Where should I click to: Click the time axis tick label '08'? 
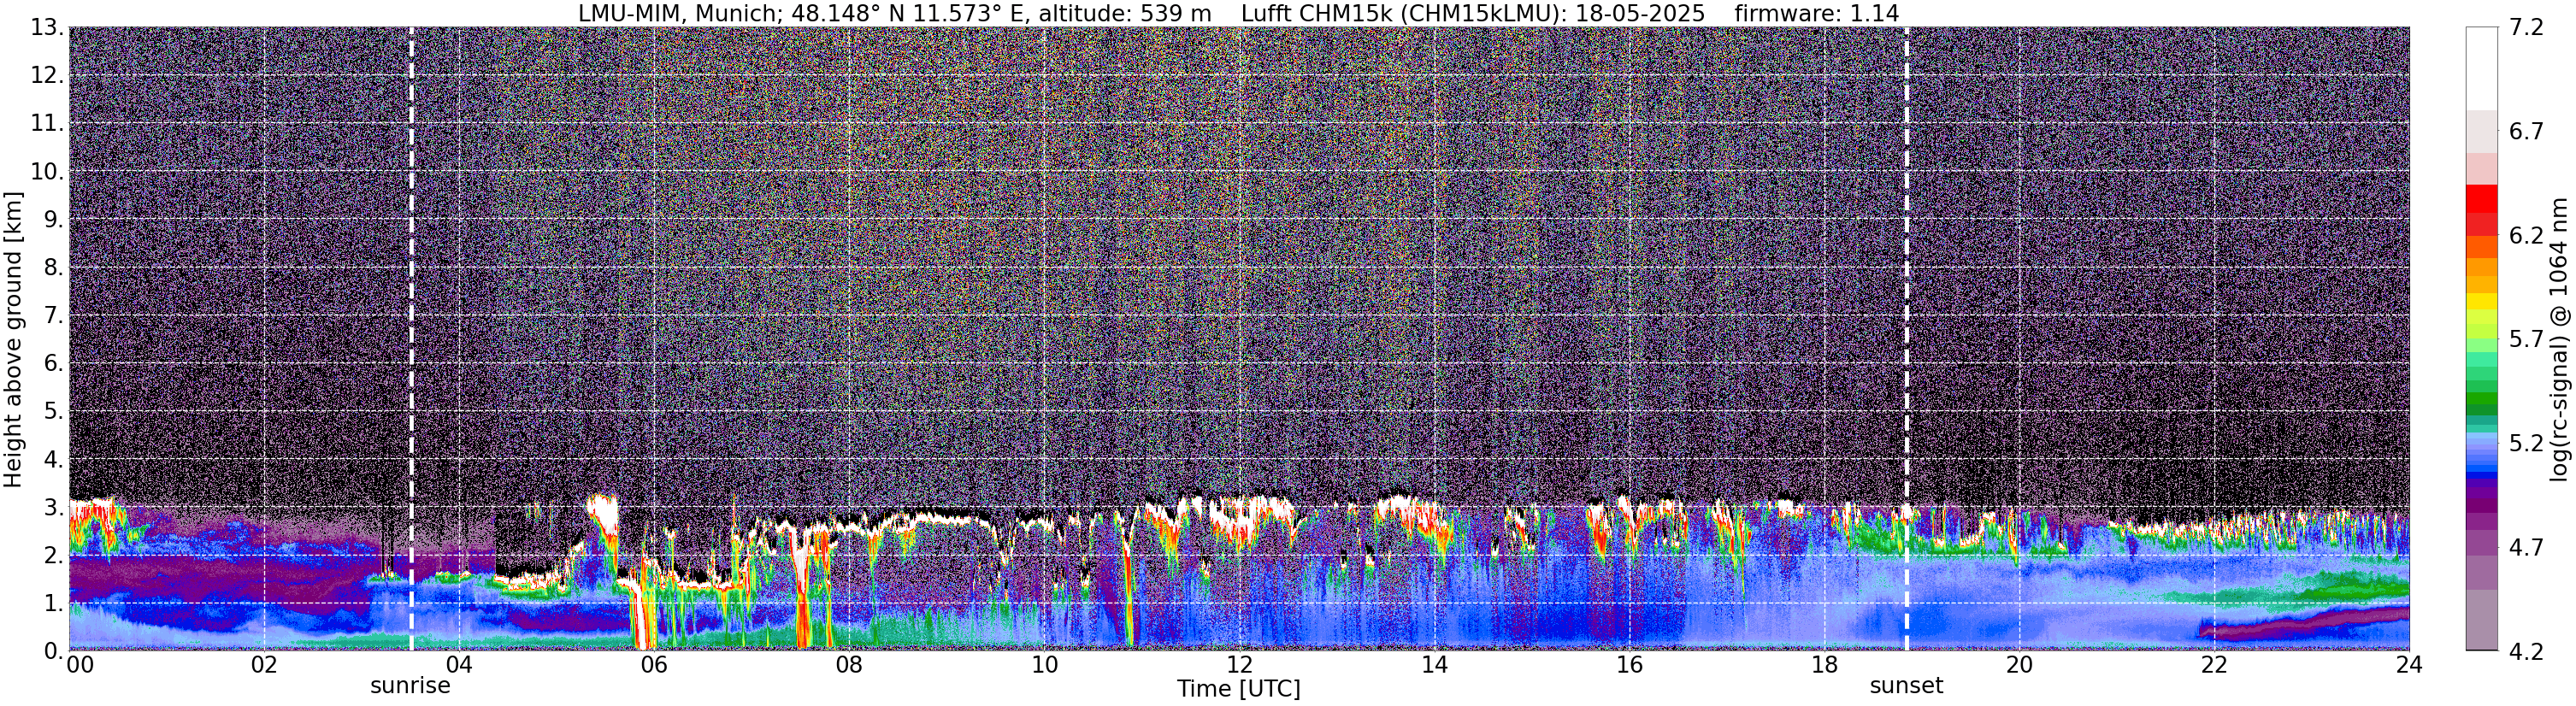(x=849, y=665)
